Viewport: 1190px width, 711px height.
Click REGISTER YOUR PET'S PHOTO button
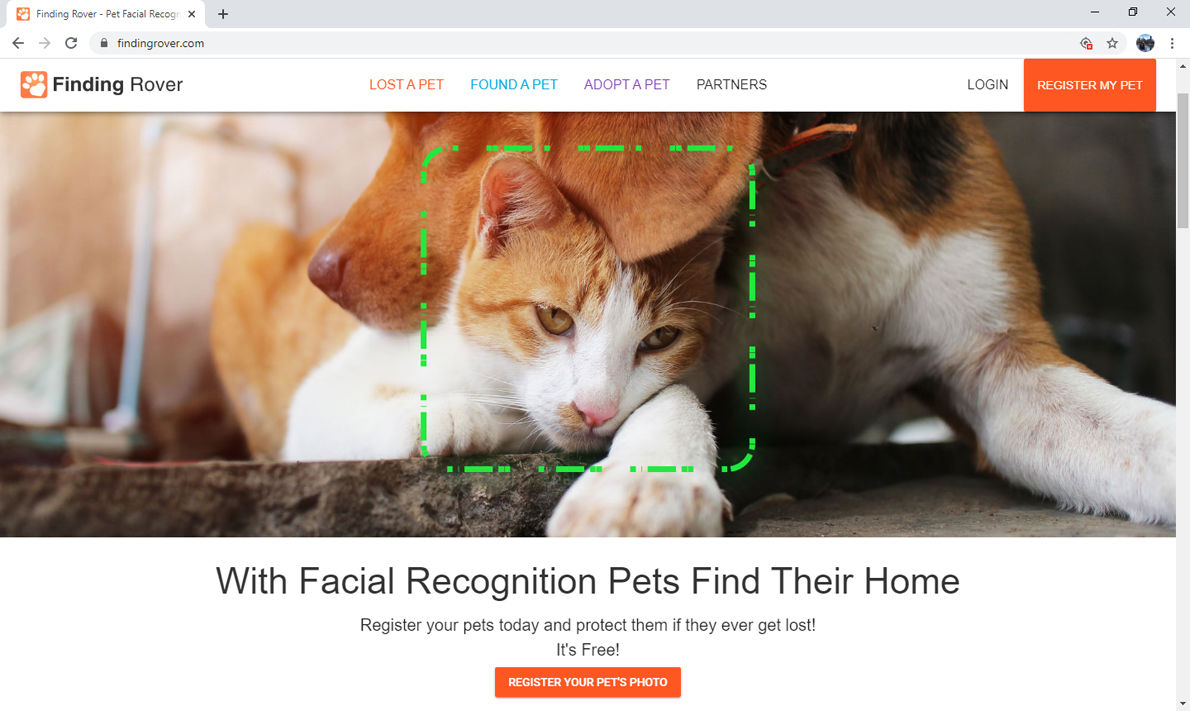coord(587,681)
